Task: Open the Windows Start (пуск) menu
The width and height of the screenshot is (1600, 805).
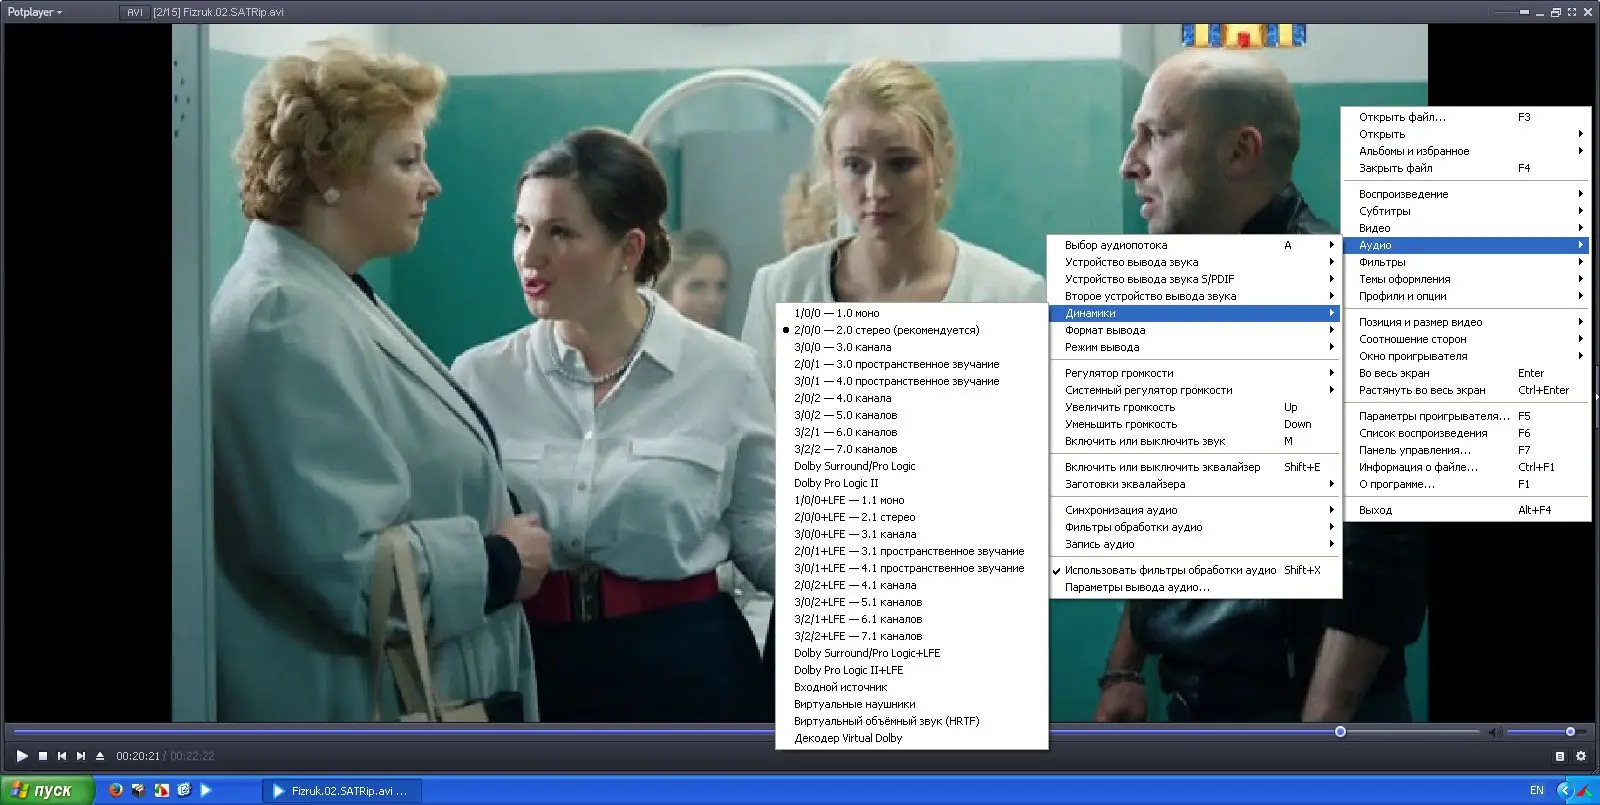Action: point(47,790)
